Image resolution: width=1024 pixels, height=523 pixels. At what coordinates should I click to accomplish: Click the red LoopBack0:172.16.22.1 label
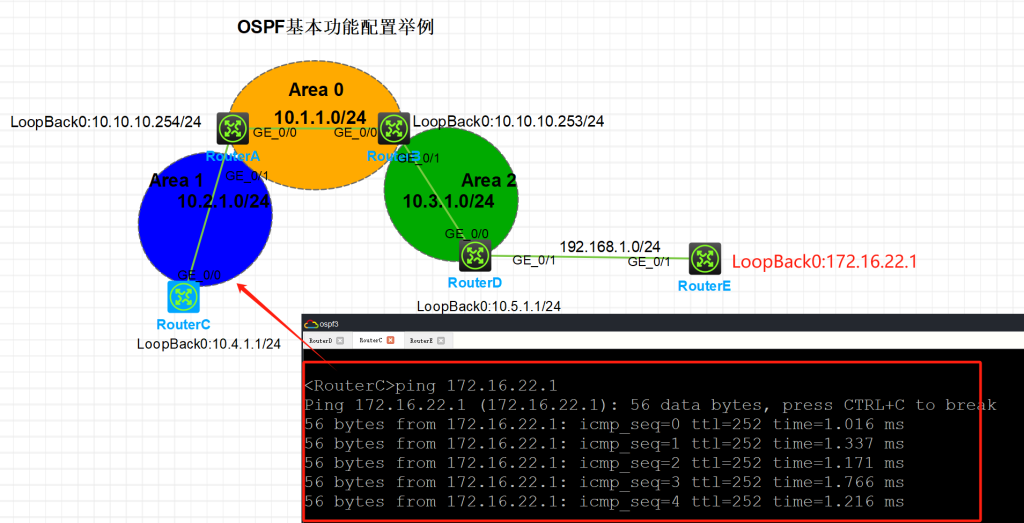click(825, 262)
